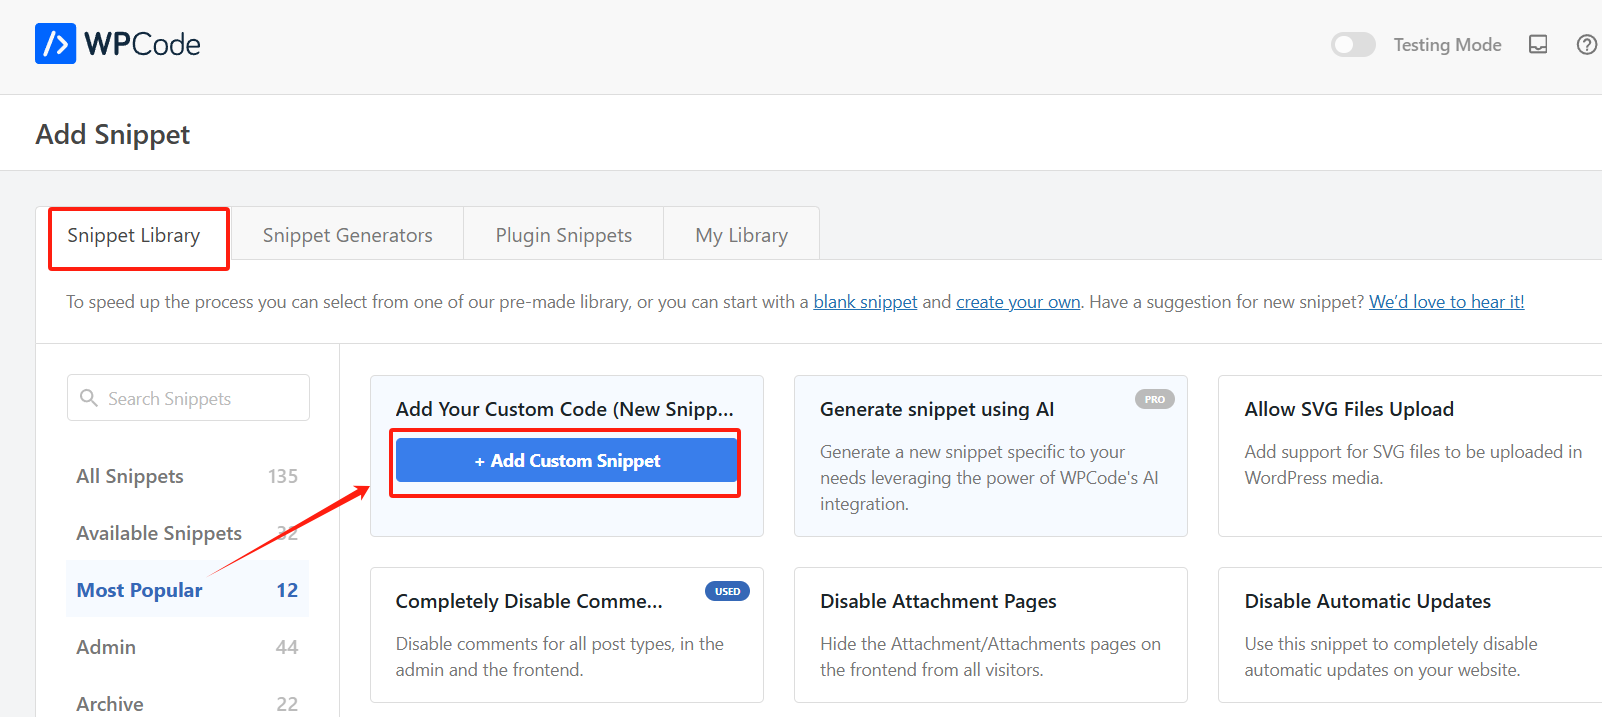Focus the Search Snippets input field

[200, 398]
